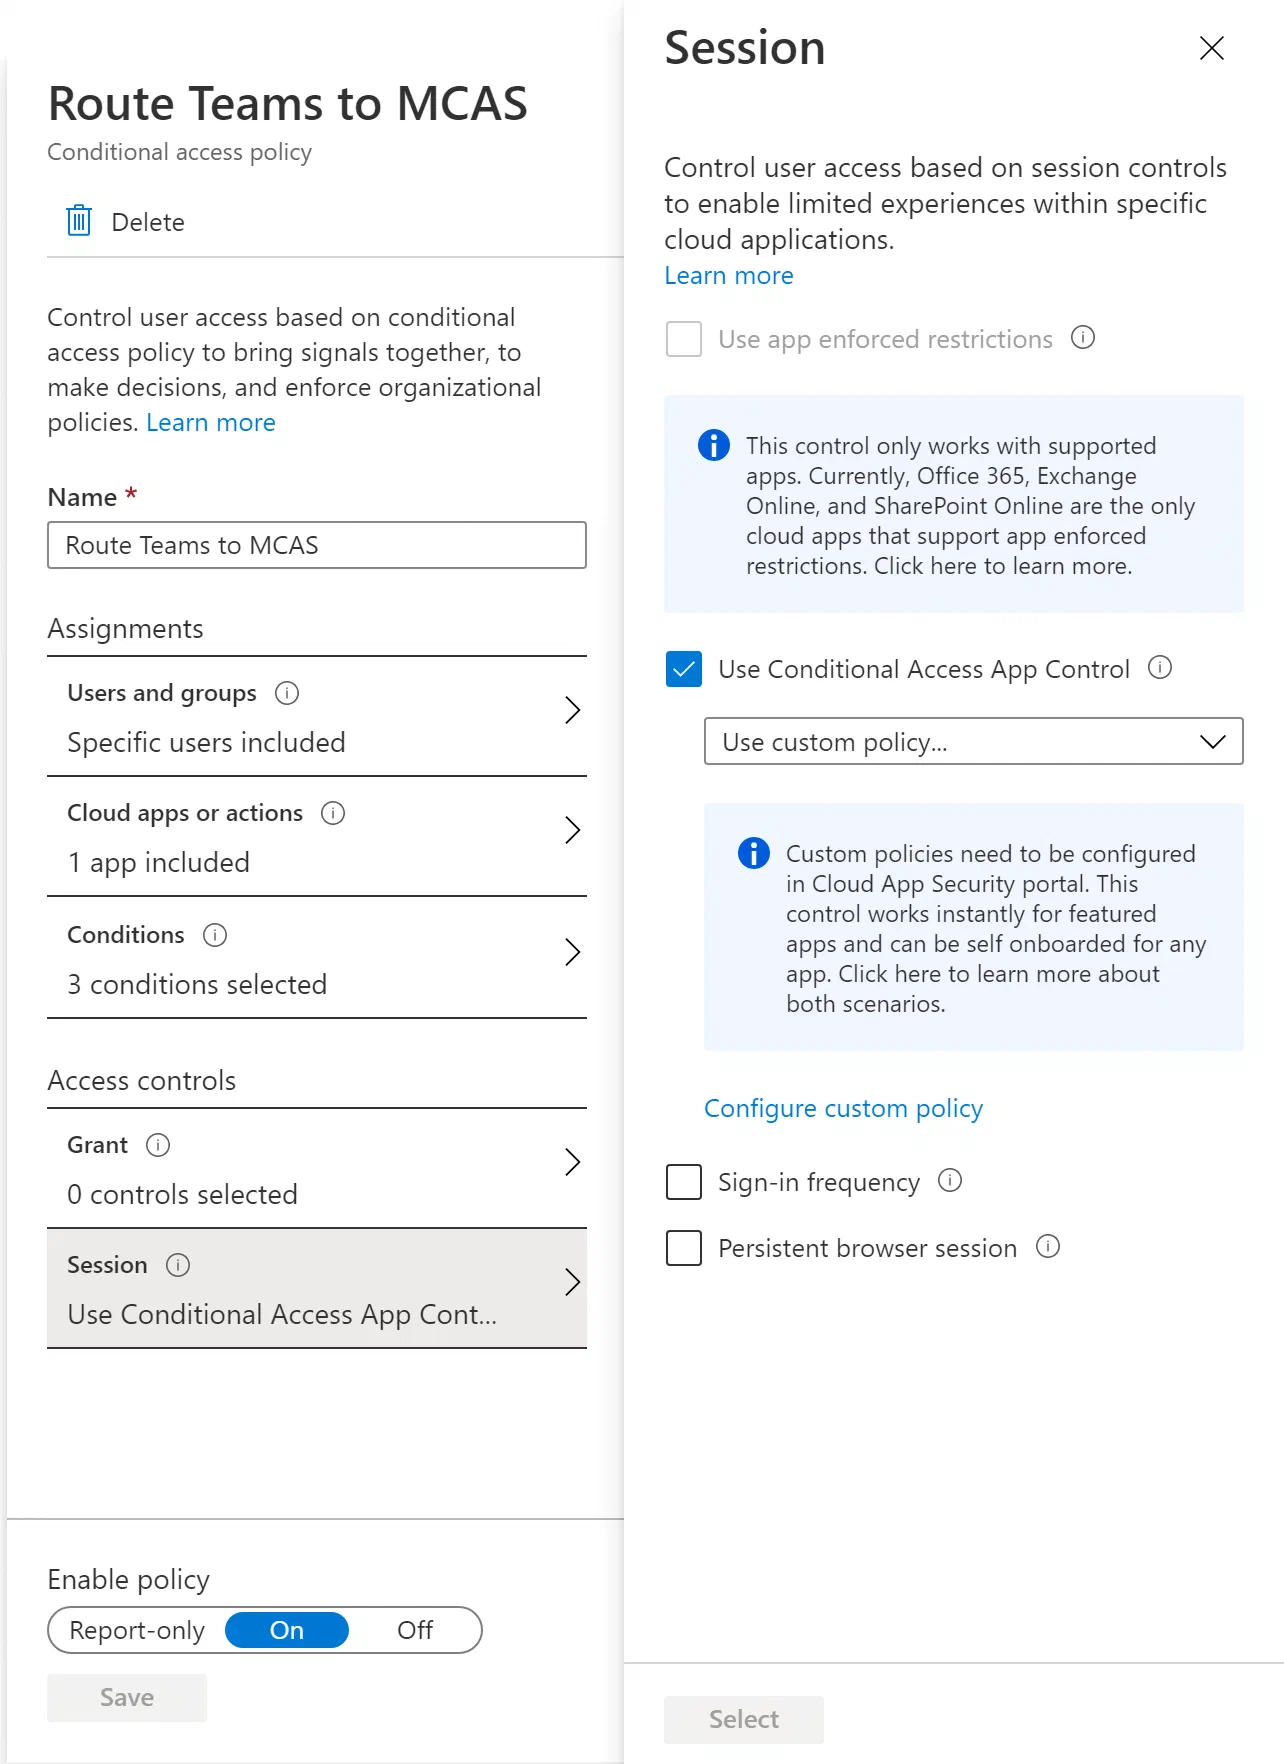This screenshot has height=1764, width=1284.
Task: Click info icon beside Cloud apps or actions
Action: [333, 813]
